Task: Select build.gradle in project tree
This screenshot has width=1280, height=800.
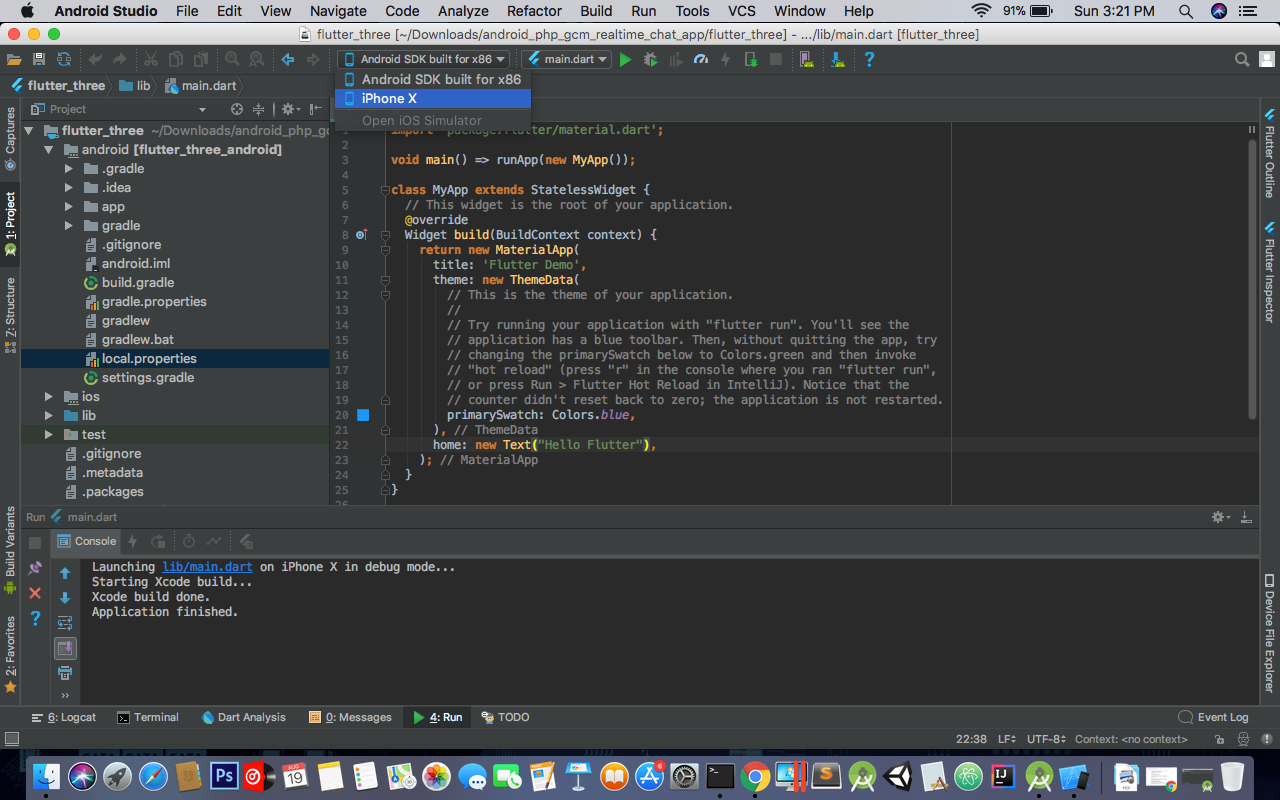Action: tap(138, 283)
